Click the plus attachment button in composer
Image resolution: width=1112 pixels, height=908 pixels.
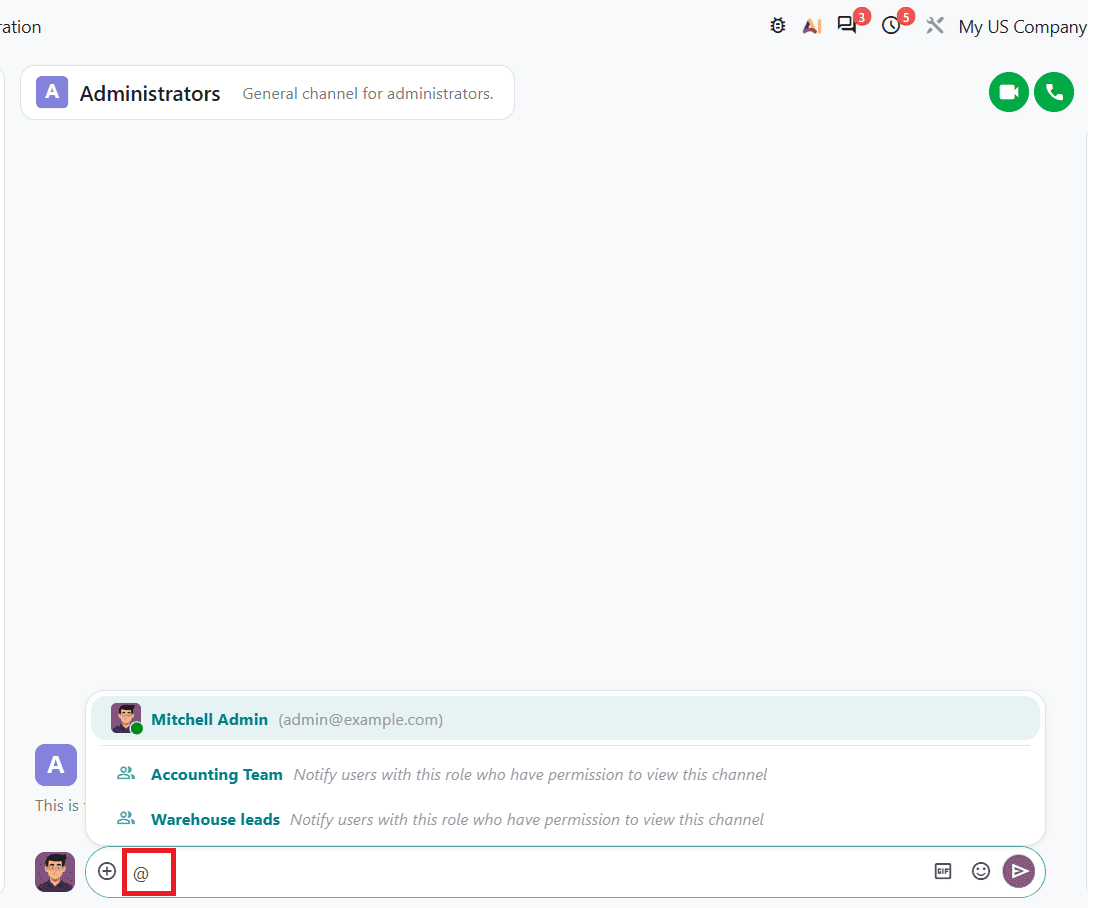(107, 870)
